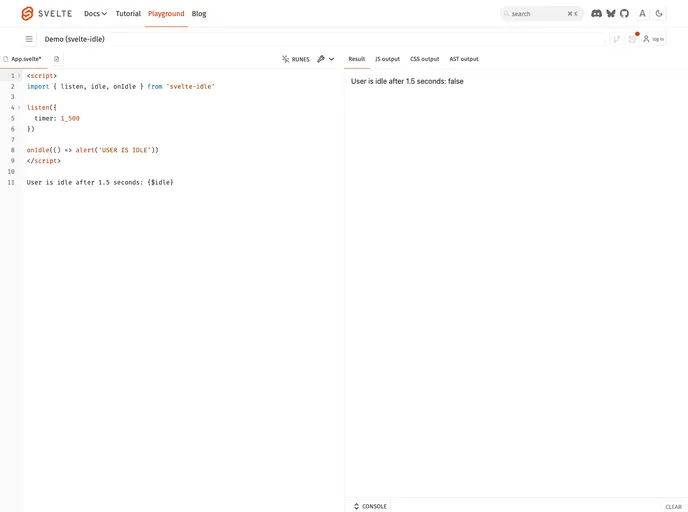Select the Playground nav item
This screenshot has height=512, width=688.
pos(166,14)
